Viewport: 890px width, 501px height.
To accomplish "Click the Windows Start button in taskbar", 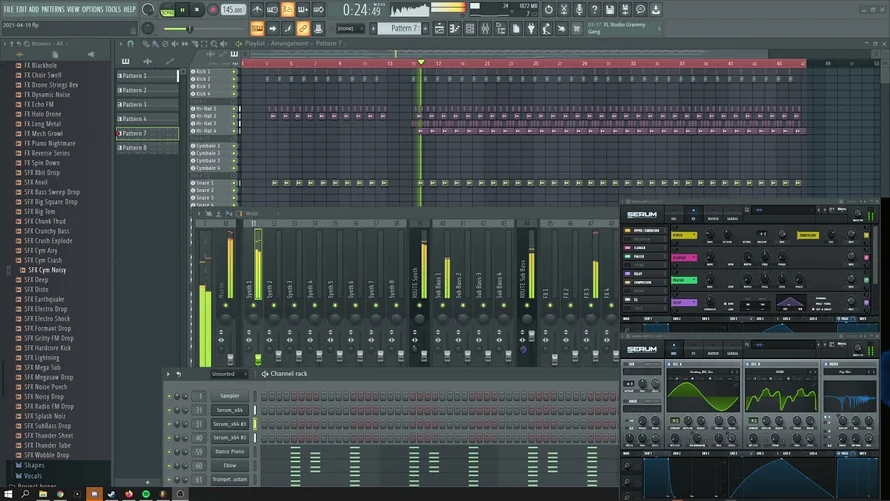I will [x=8, y=494].
